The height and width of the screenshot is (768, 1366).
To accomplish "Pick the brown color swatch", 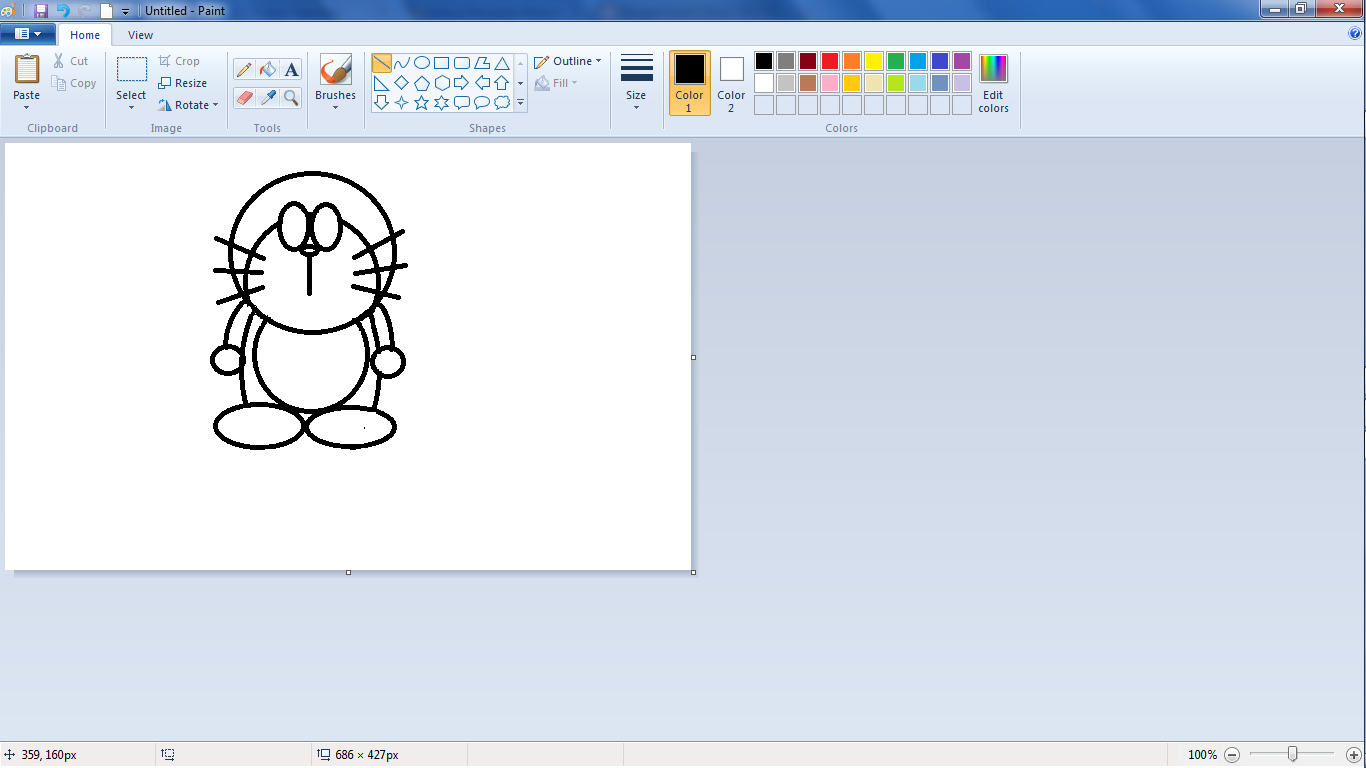I will pos(808,83).
